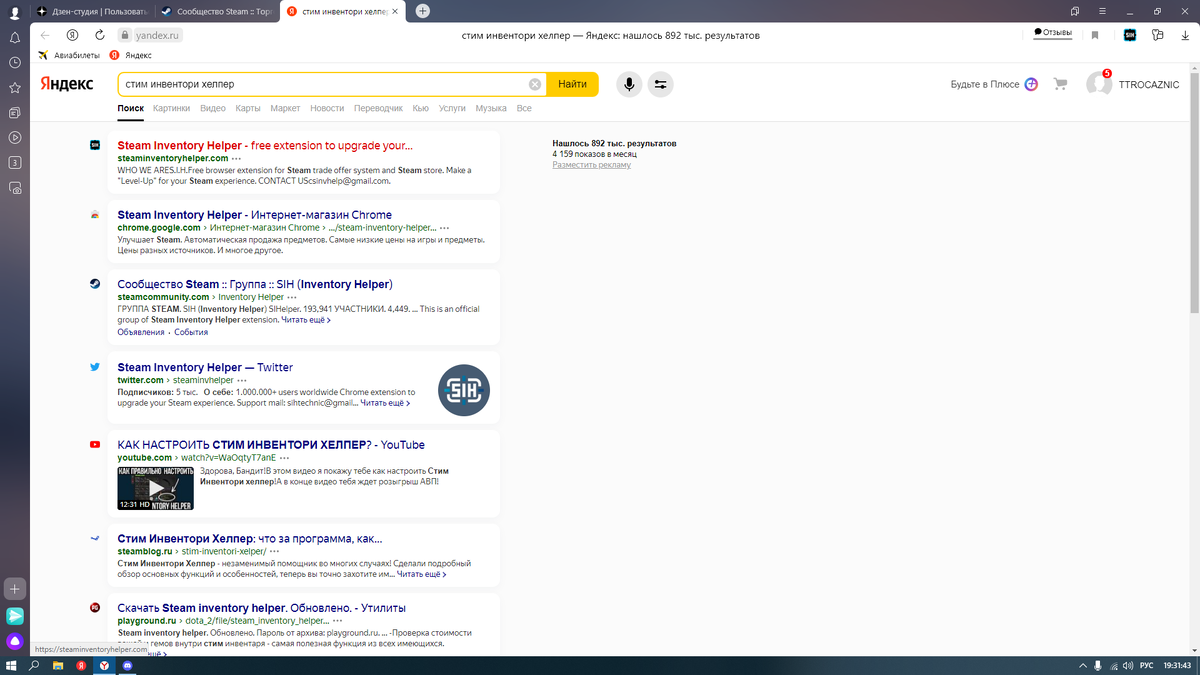Open Маркет search category
The width and height of the screenshot is (1200, 675).
pyautogui.click(x=285, y=108)
